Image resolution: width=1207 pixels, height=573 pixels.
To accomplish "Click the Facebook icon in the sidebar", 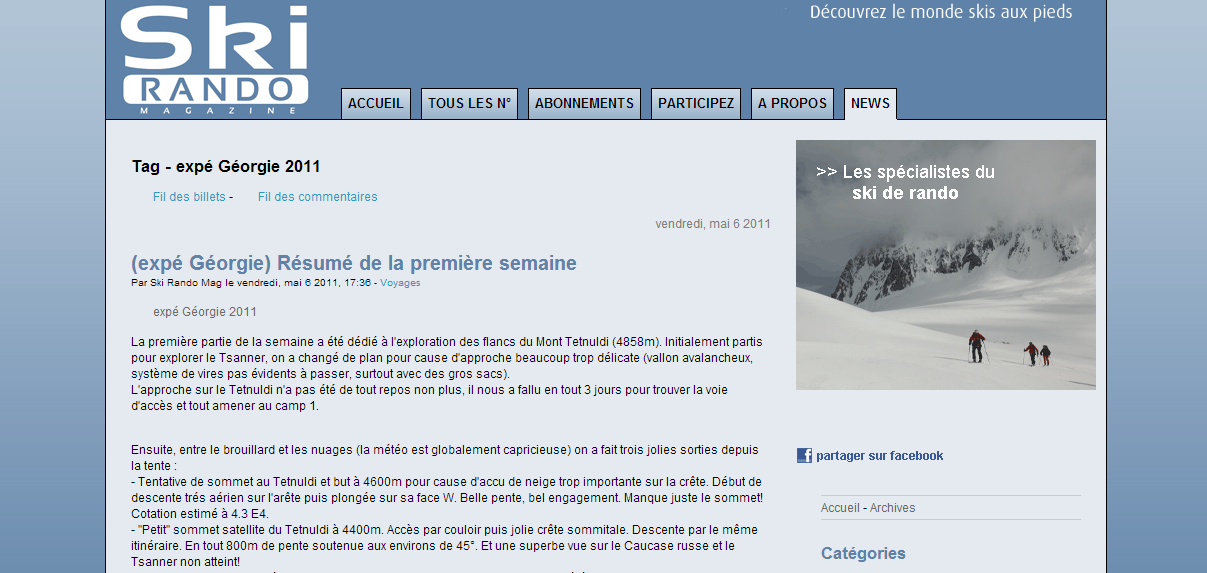I will [804, 456].
